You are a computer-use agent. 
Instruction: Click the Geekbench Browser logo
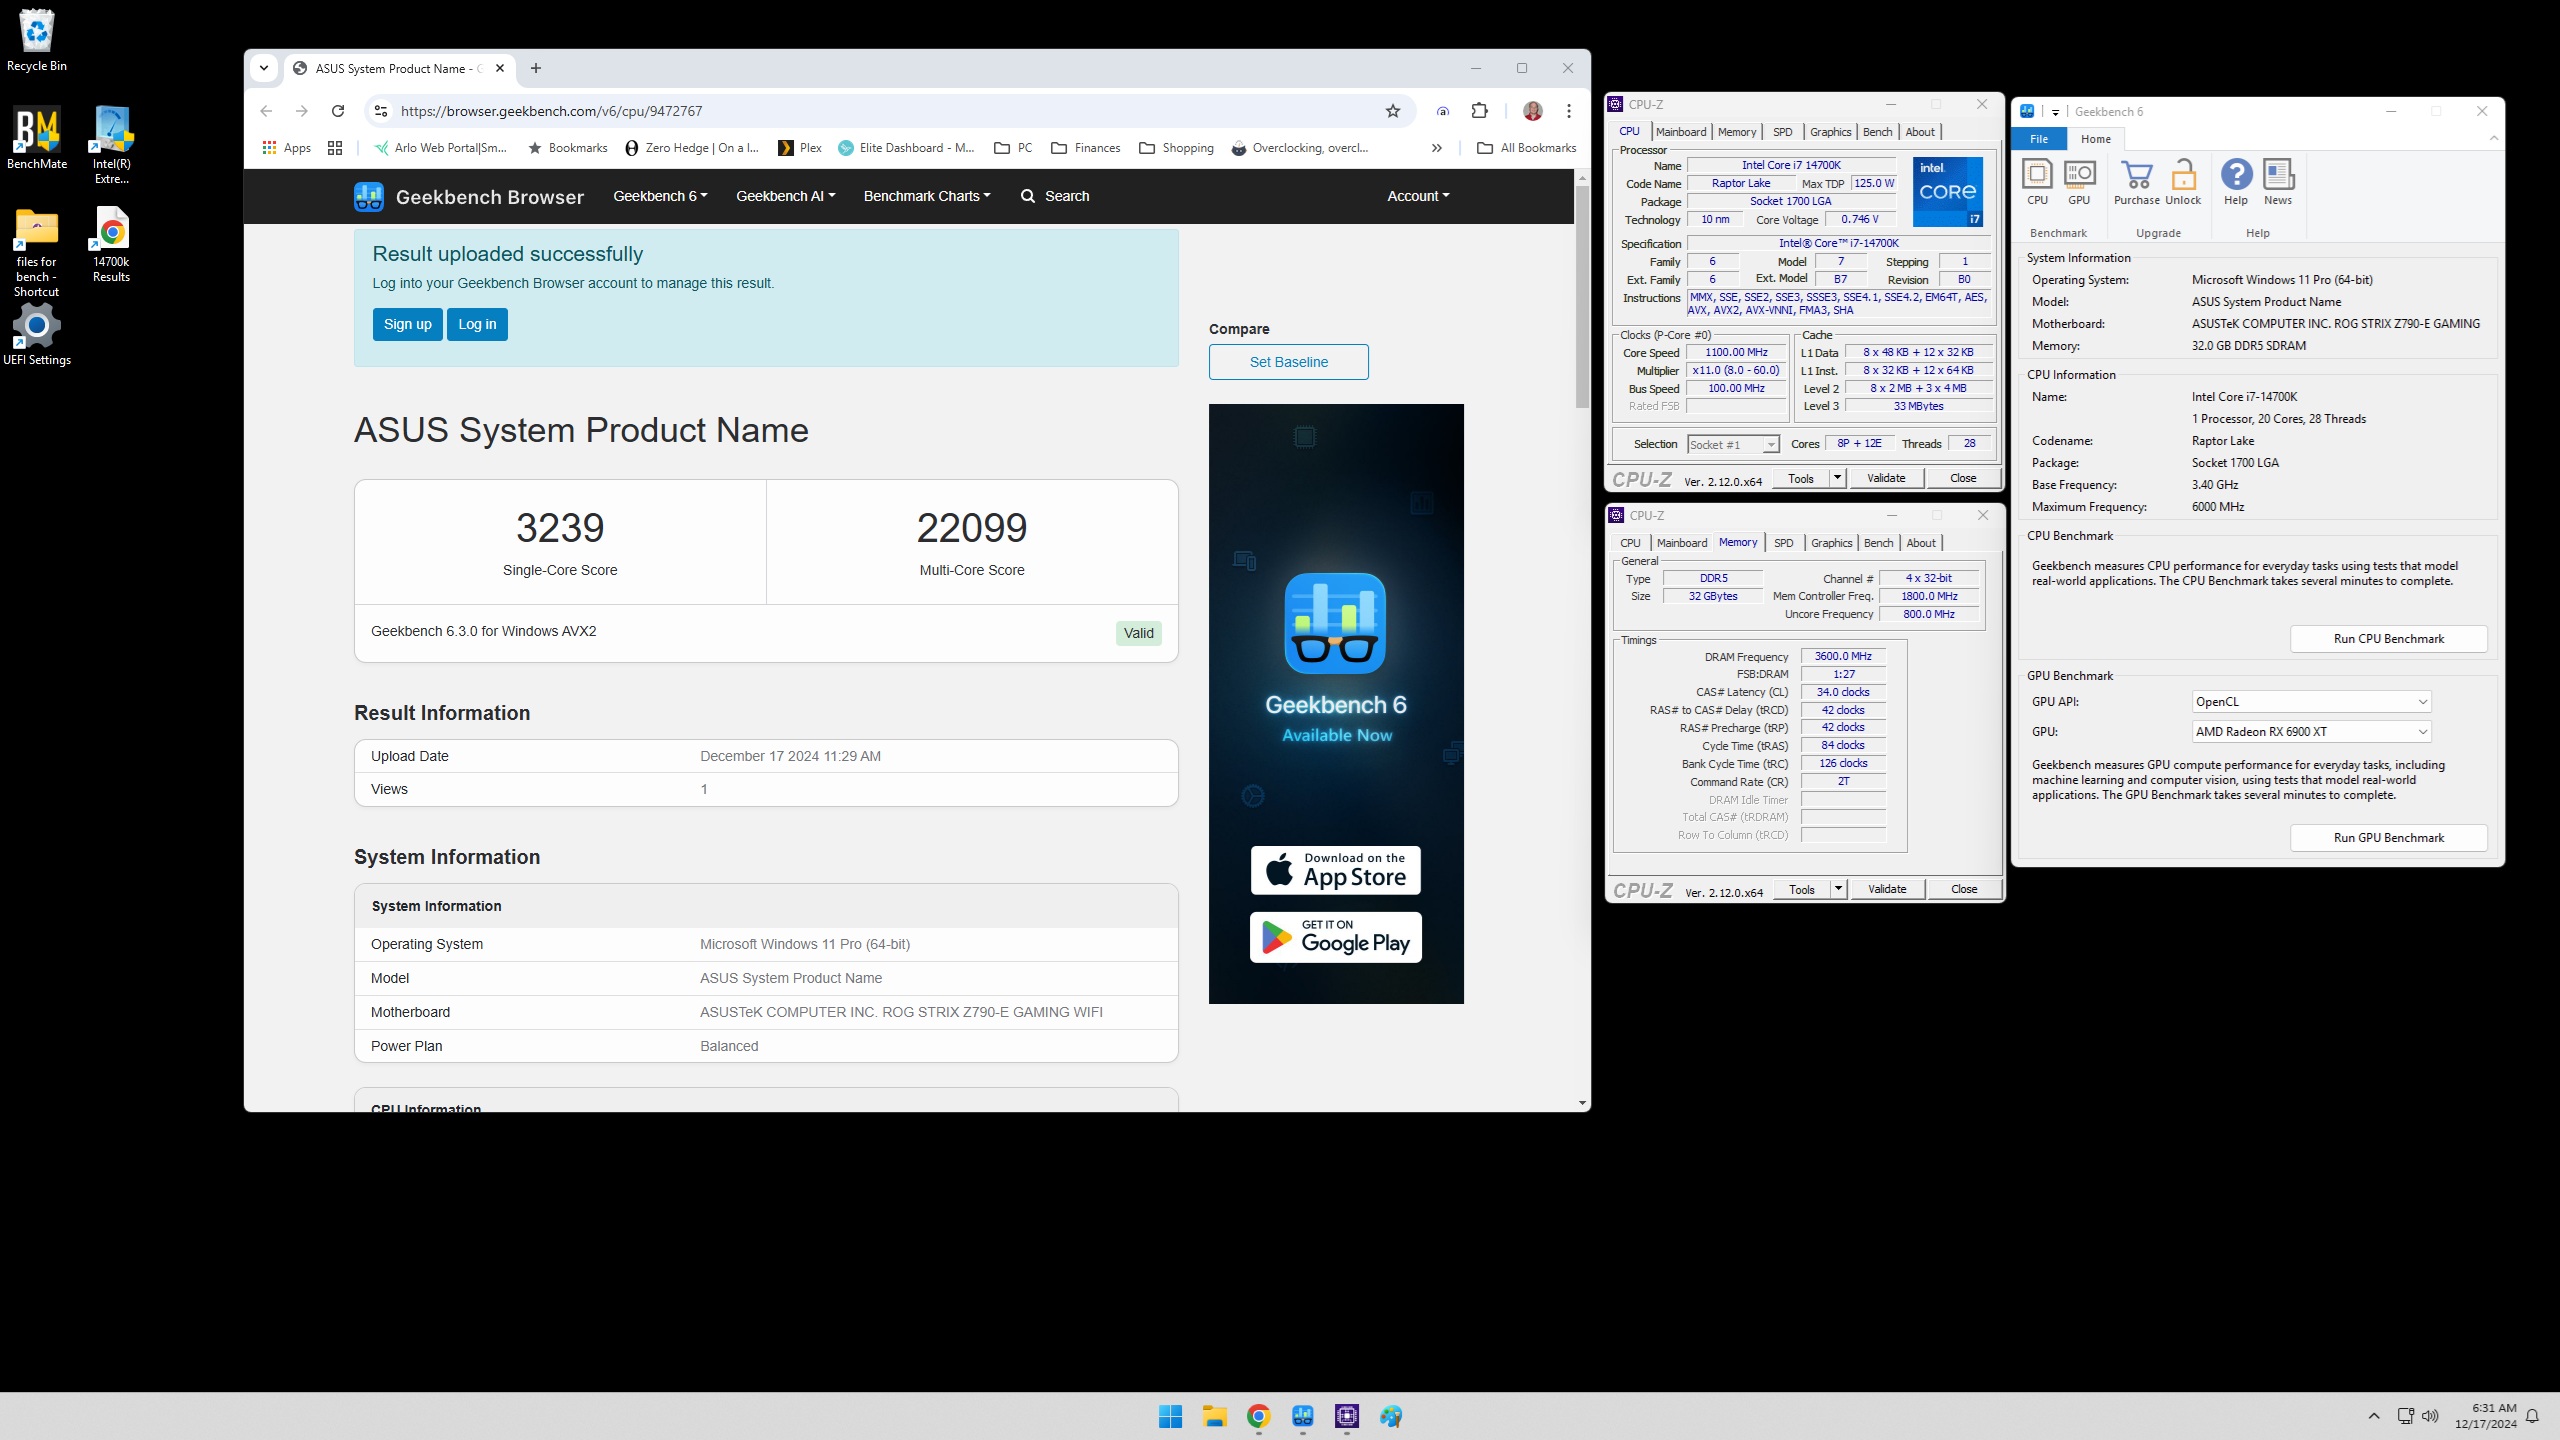pyautogui.click(x=469, y=196)
